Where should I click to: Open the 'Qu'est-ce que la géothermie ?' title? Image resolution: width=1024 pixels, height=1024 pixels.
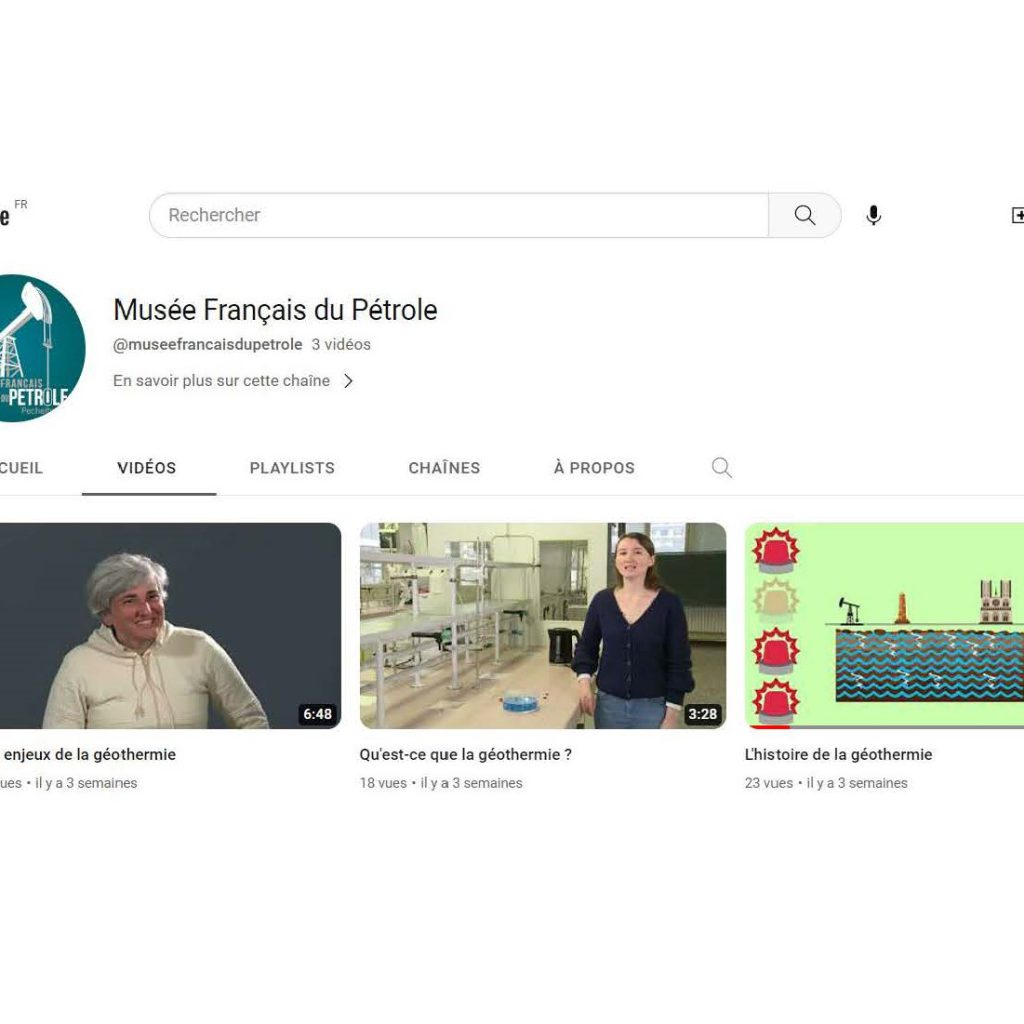(466, 754)
